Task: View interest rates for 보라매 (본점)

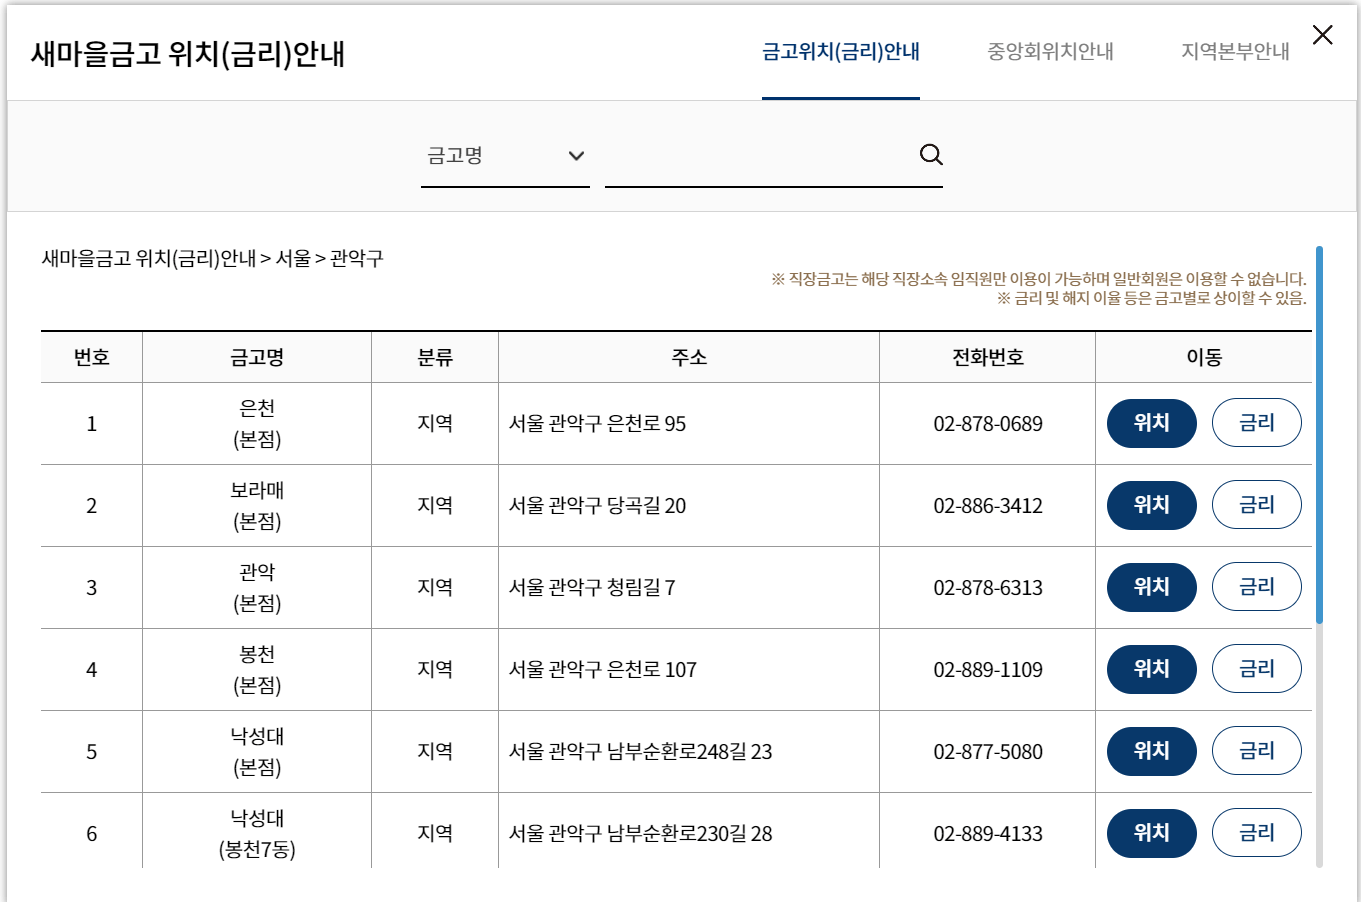Action: 1257,505
